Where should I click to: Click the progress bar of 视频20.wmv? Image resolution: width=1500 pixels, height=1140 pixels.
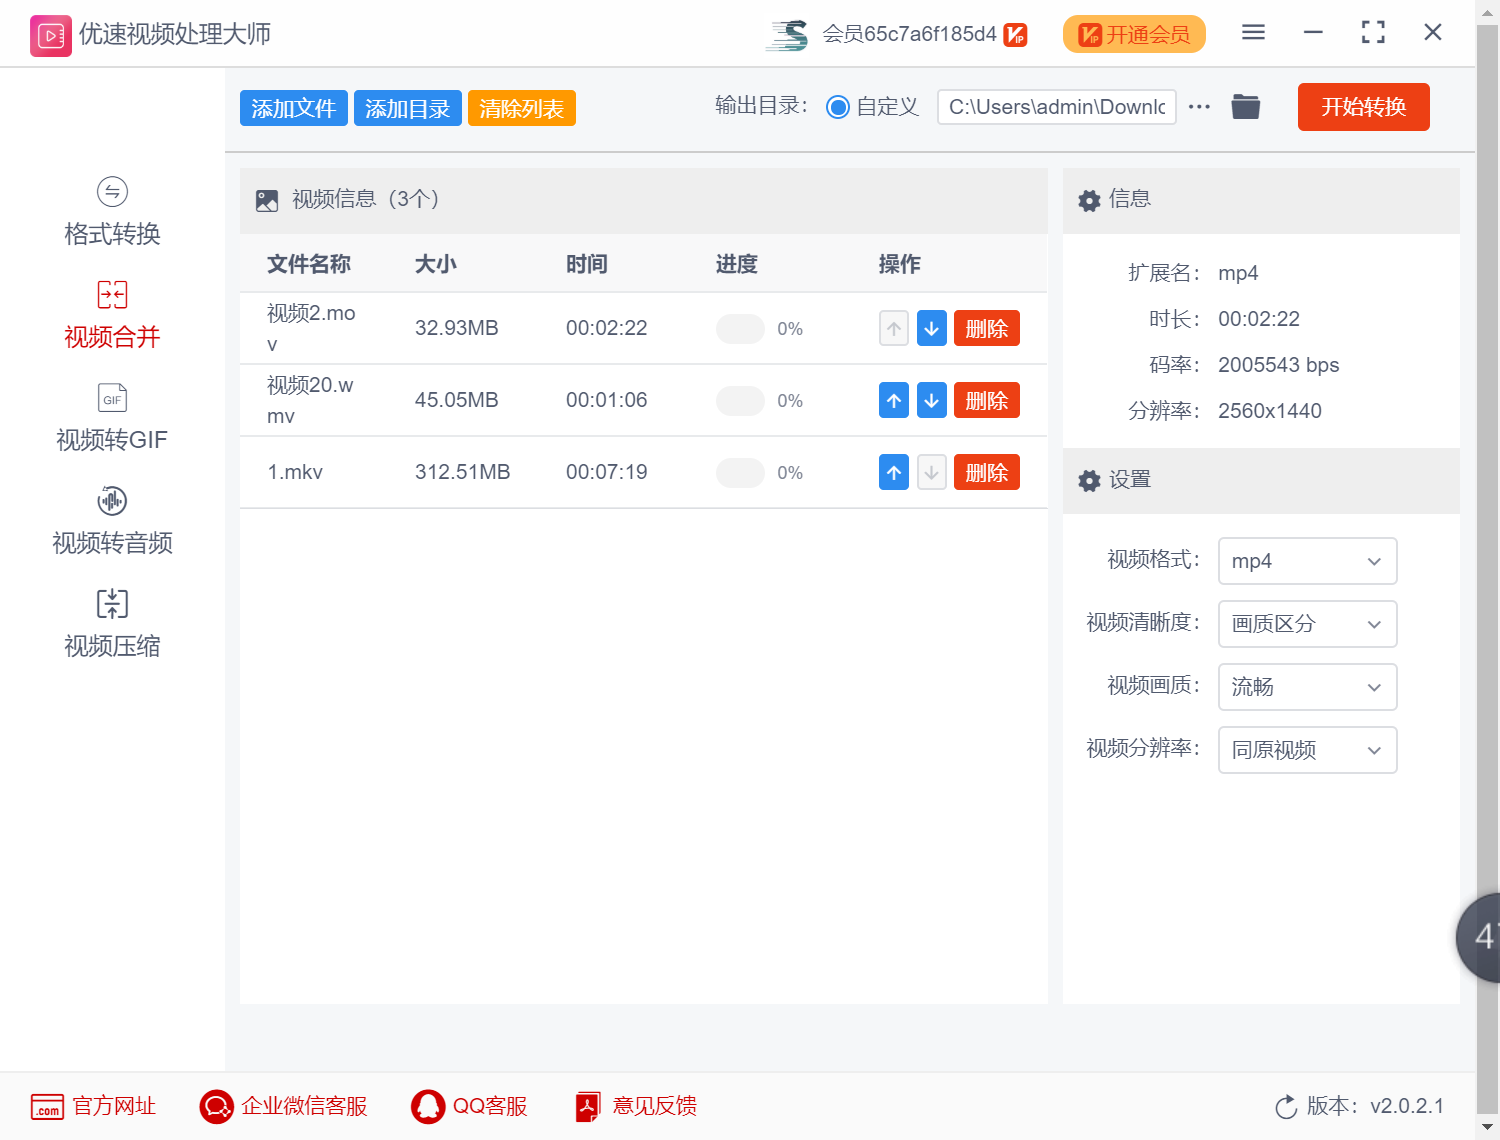pos(740,401)
